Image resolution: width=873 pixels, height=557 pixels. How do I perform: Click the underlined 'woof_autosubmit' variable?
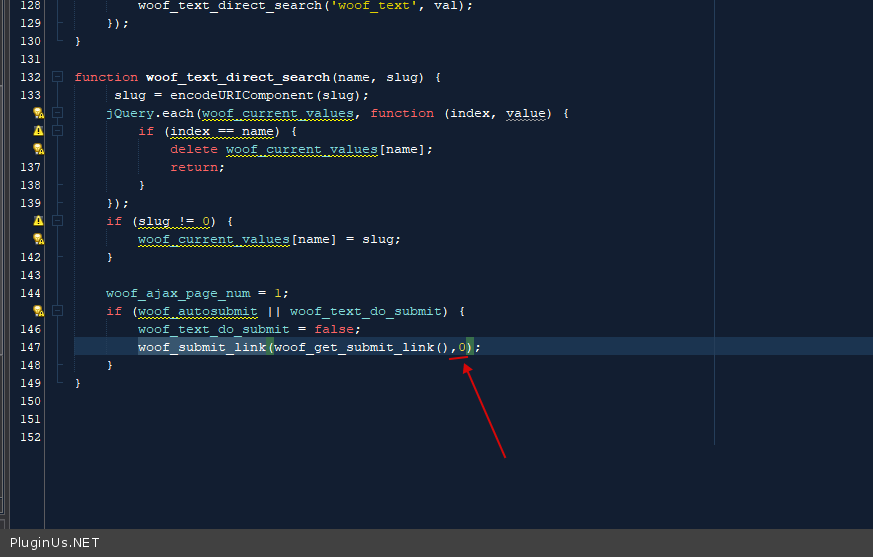pyautogui.click(x=198, y=311)
